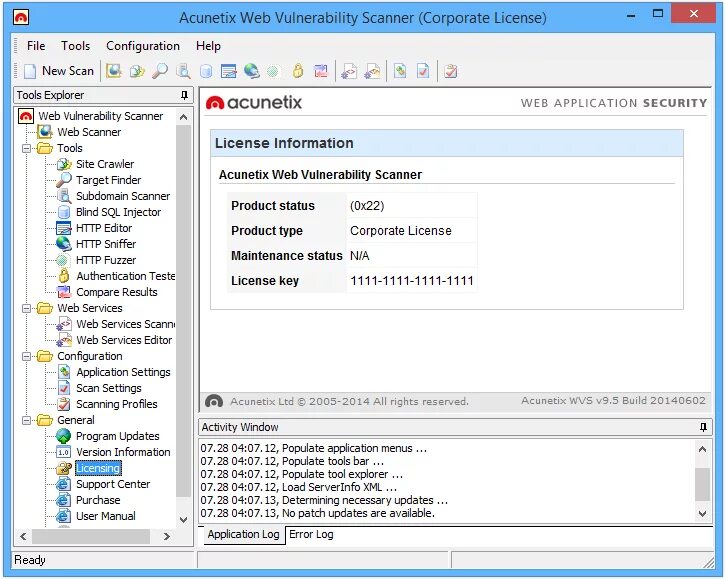Select HTTP Editor in Tools Explorer
The height and width of the screenshot is (579, 726).
(104, 228)
